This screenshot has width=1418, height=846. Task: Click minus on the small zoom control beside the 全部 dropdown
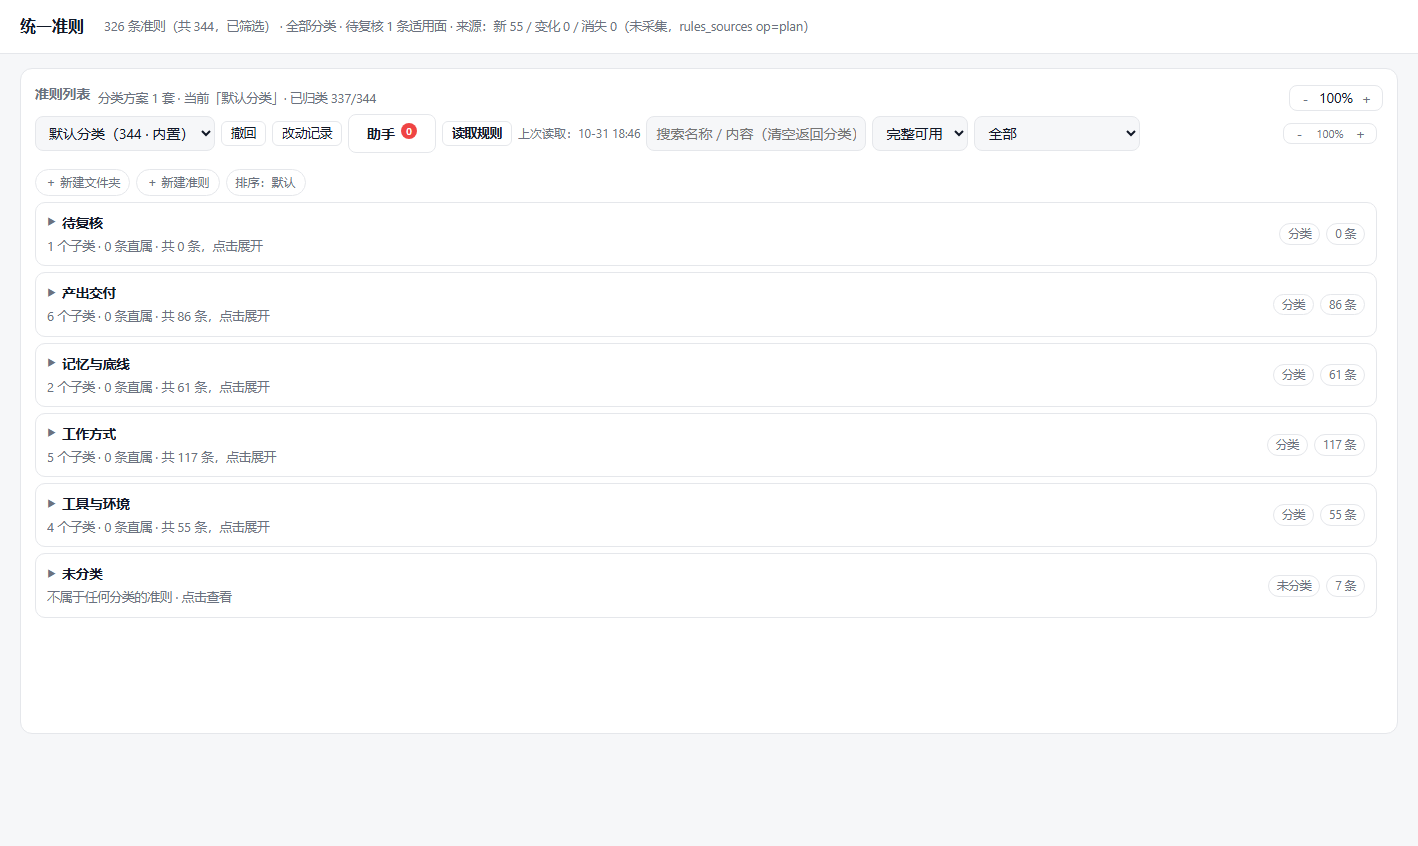tap(1299, 134)
